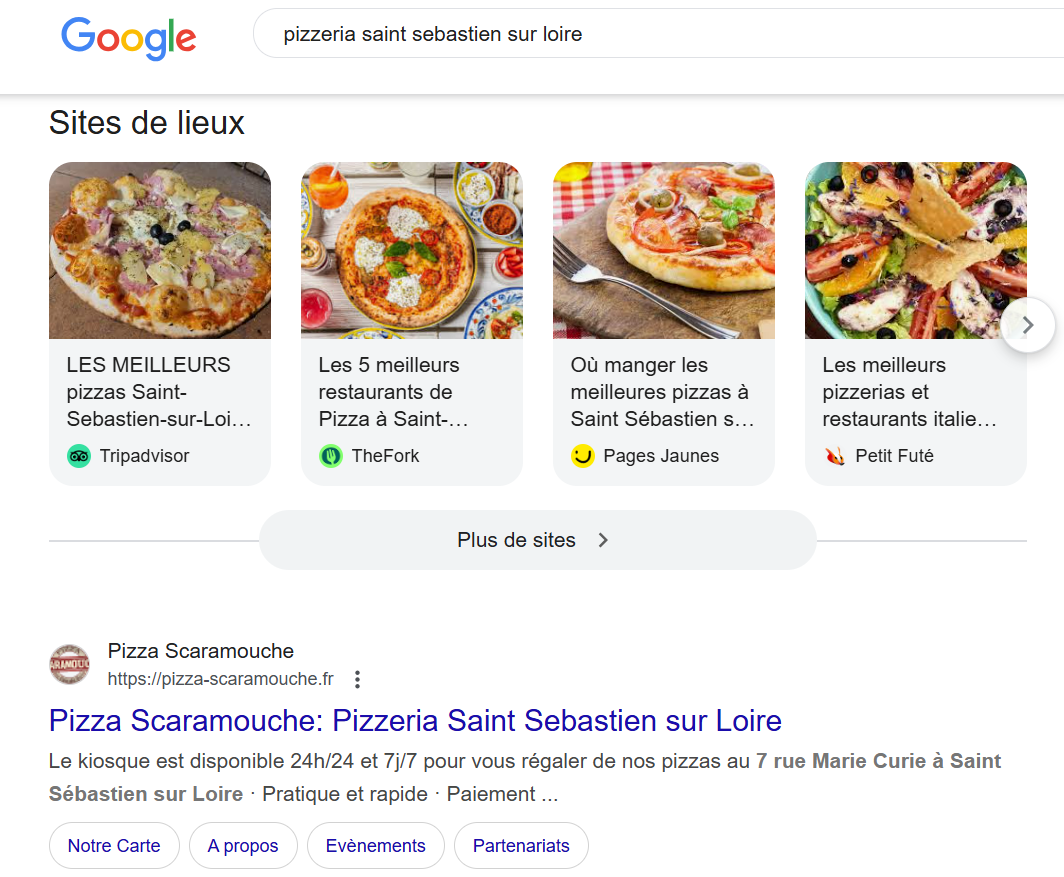Open the three-dot result options menu

click(357, 678)
